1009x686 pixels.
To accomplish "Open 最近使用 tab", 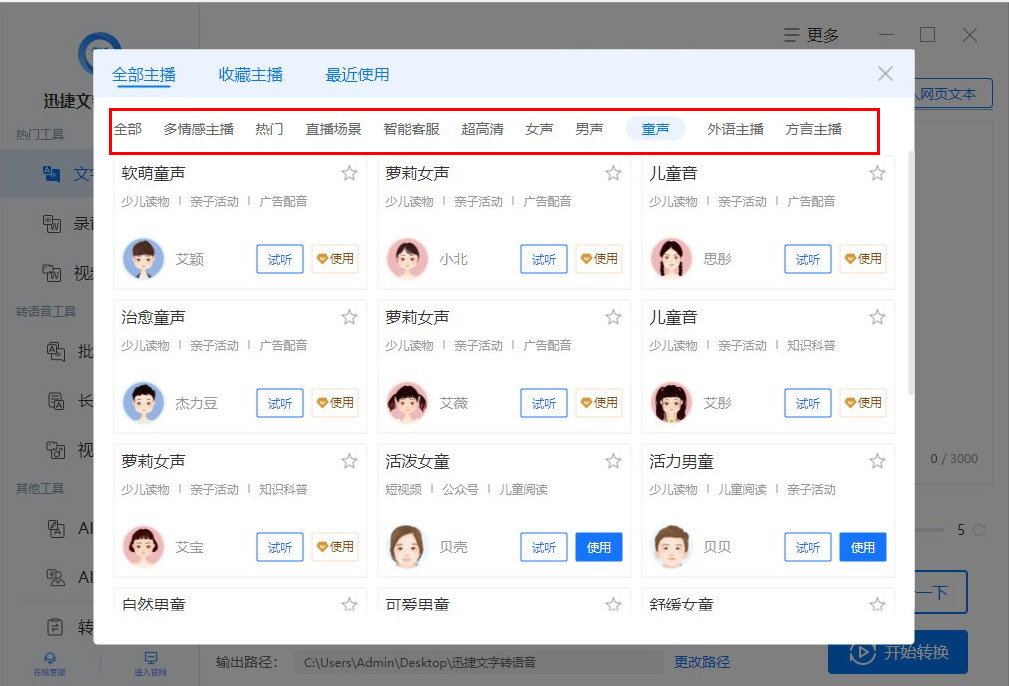I will coord(357,75).
